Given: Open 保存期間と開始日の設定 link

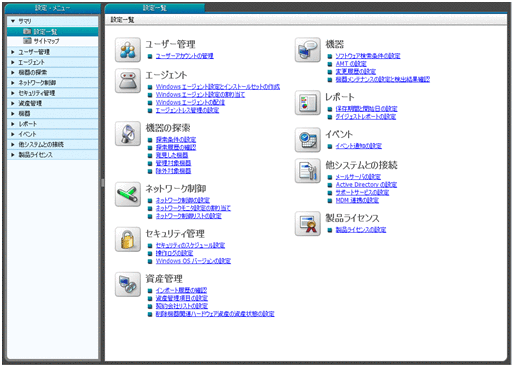Looking at the screenshot, I should 366,109.
